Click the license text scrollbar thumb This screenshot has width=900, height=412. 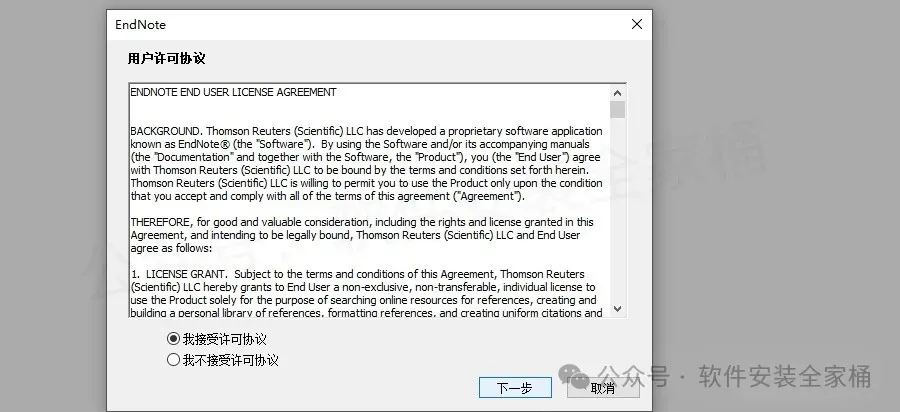click(x=618, y=110)
